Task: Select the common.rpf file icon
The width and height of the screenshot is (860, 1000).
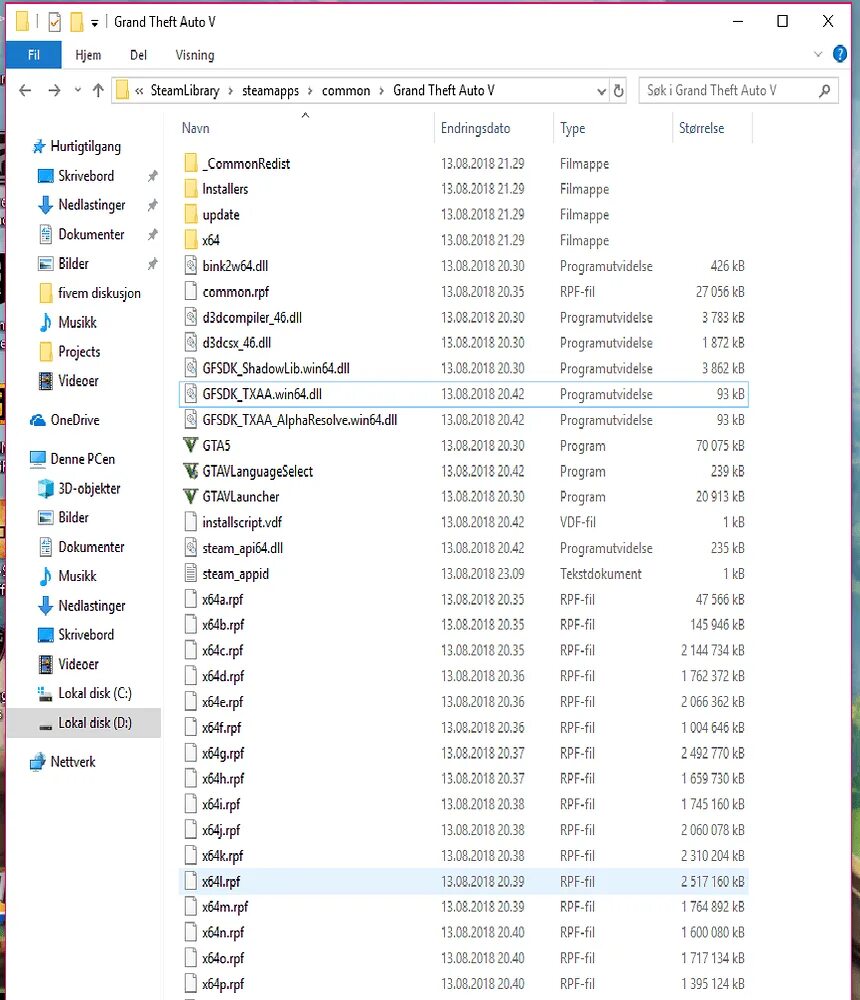Action: point(190,291)
